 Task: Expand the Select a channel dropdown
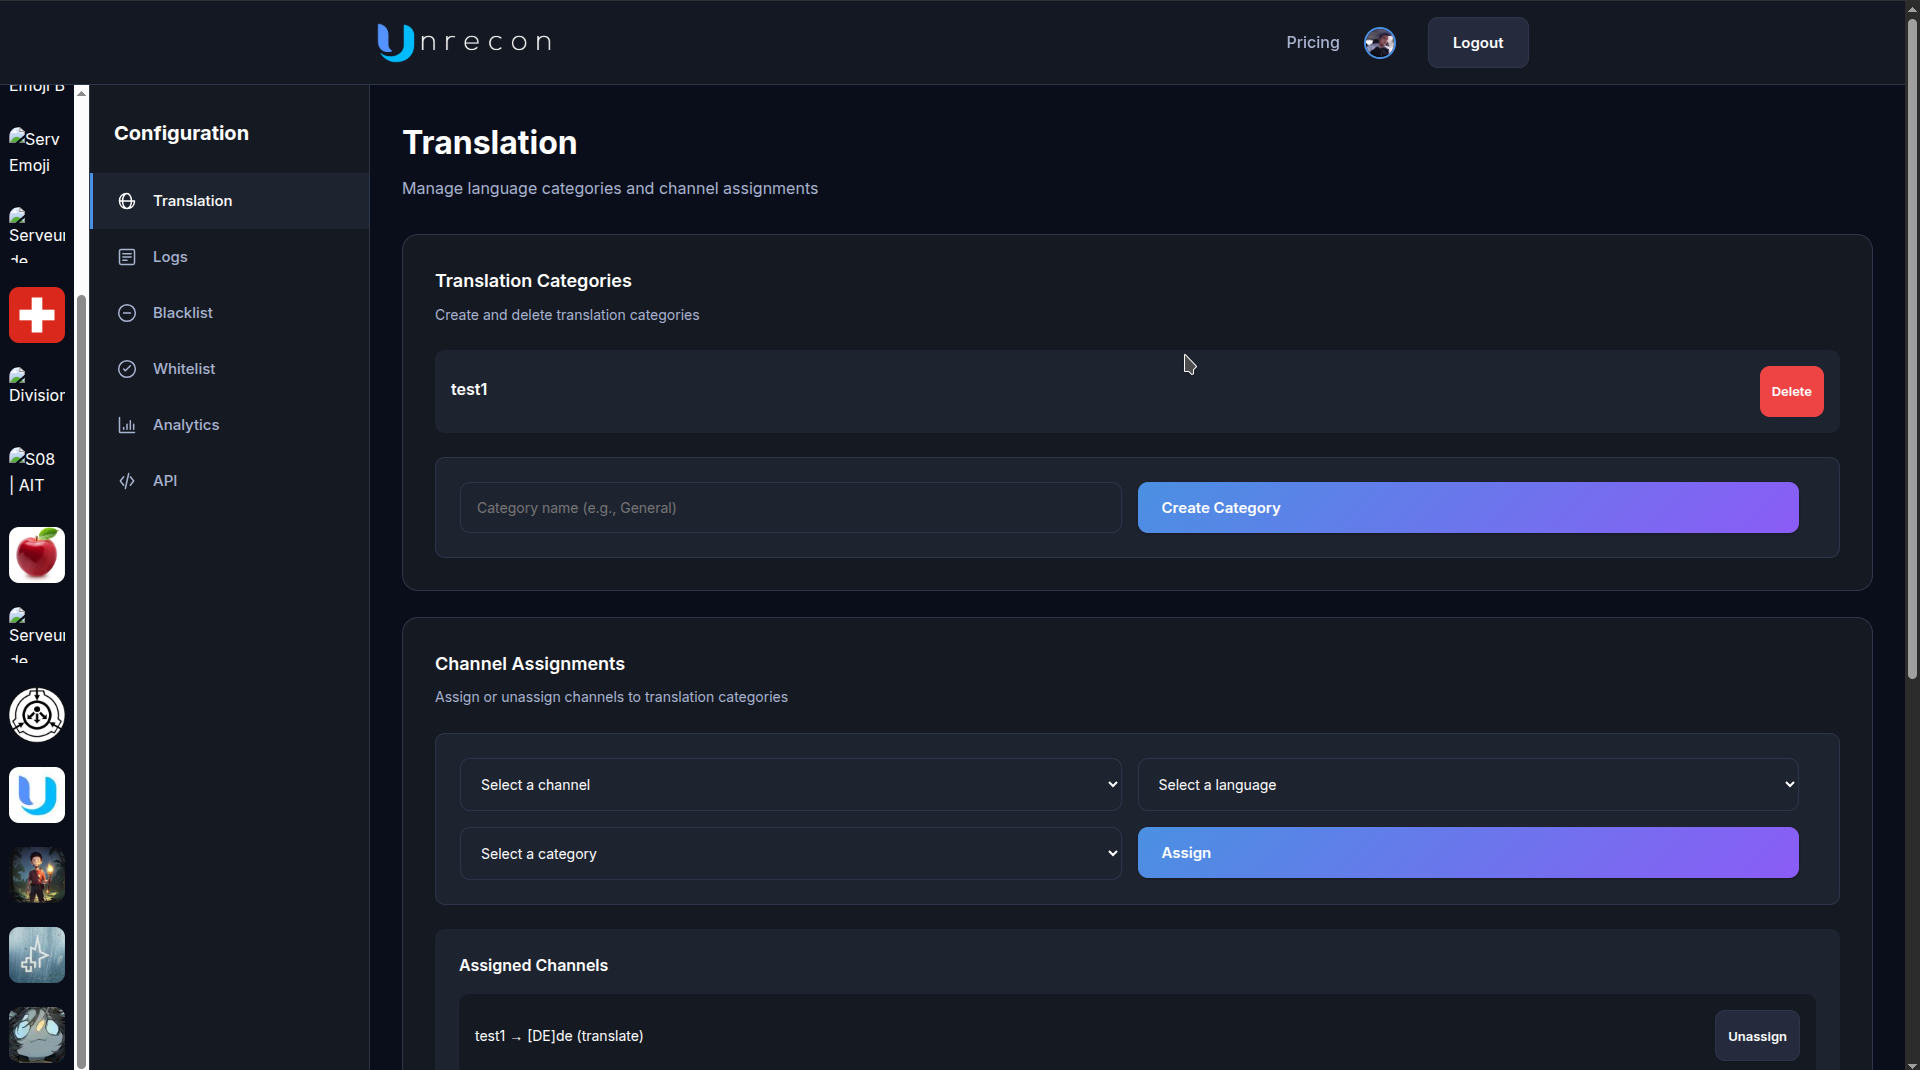click(790, 785)
